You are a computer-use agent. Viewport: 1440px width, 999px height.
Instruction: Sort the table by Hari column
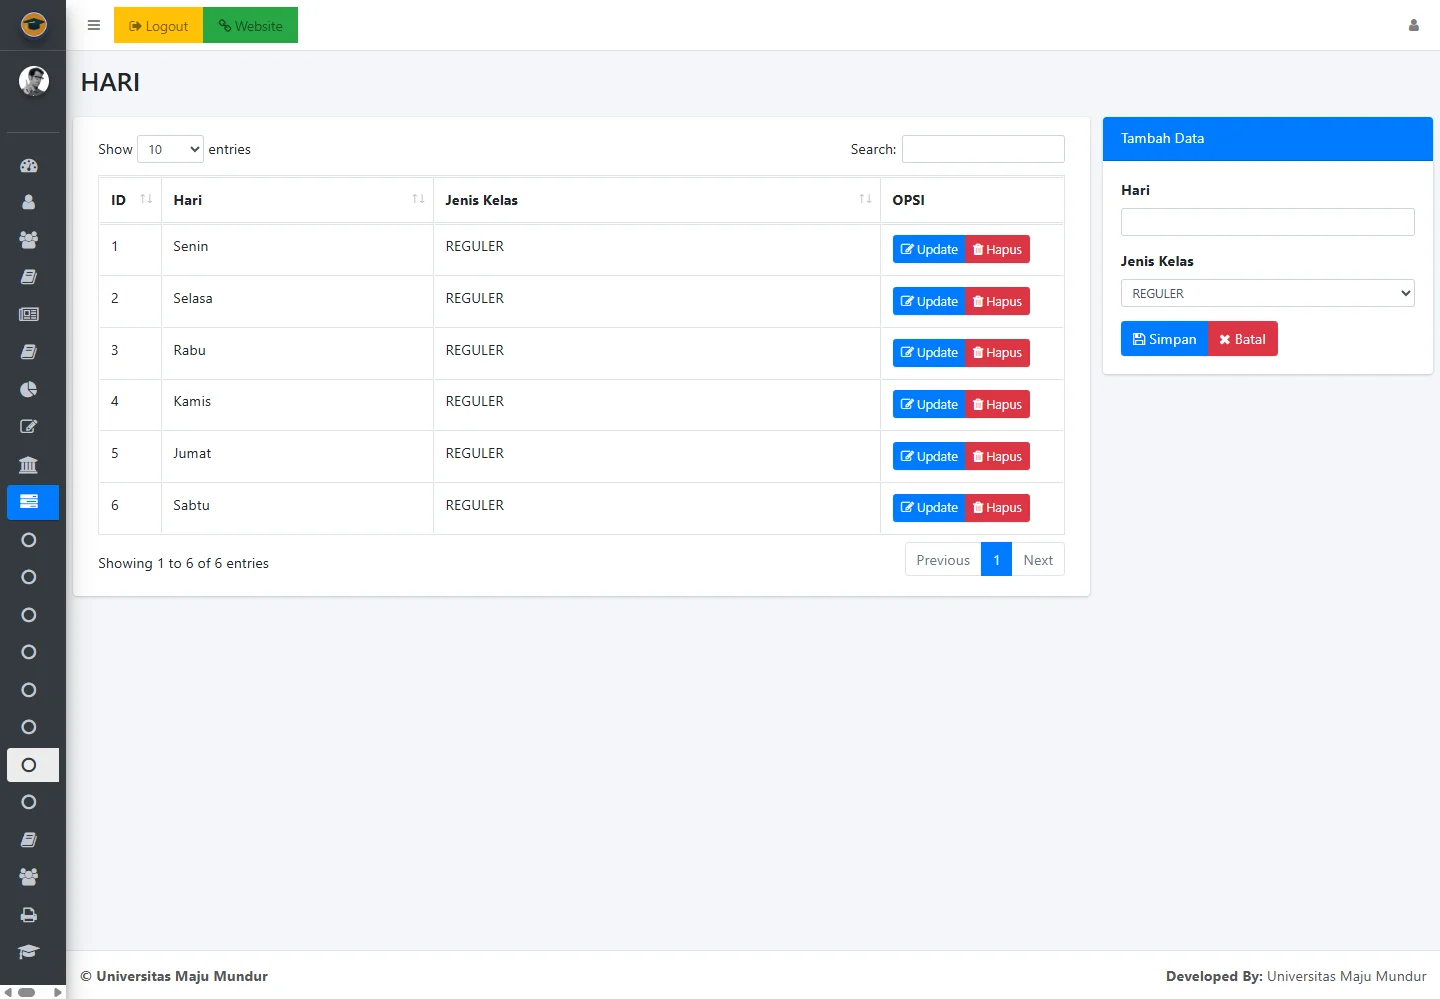(x=296, y=200)
